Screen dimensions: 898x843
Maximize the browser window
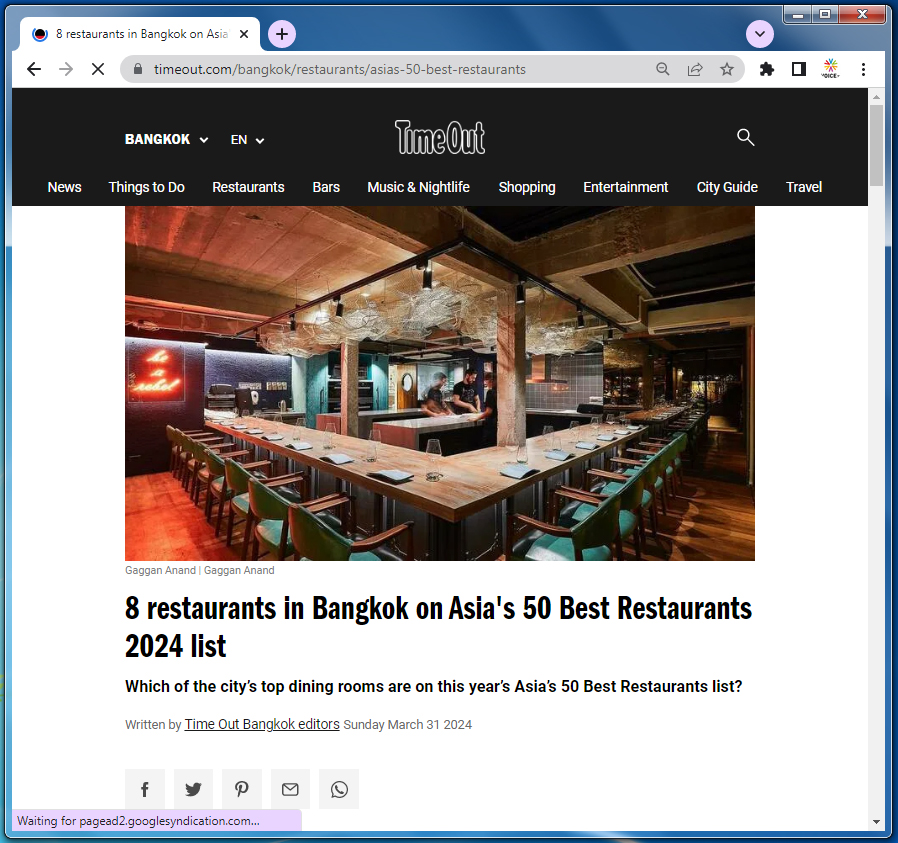point(825,14)
